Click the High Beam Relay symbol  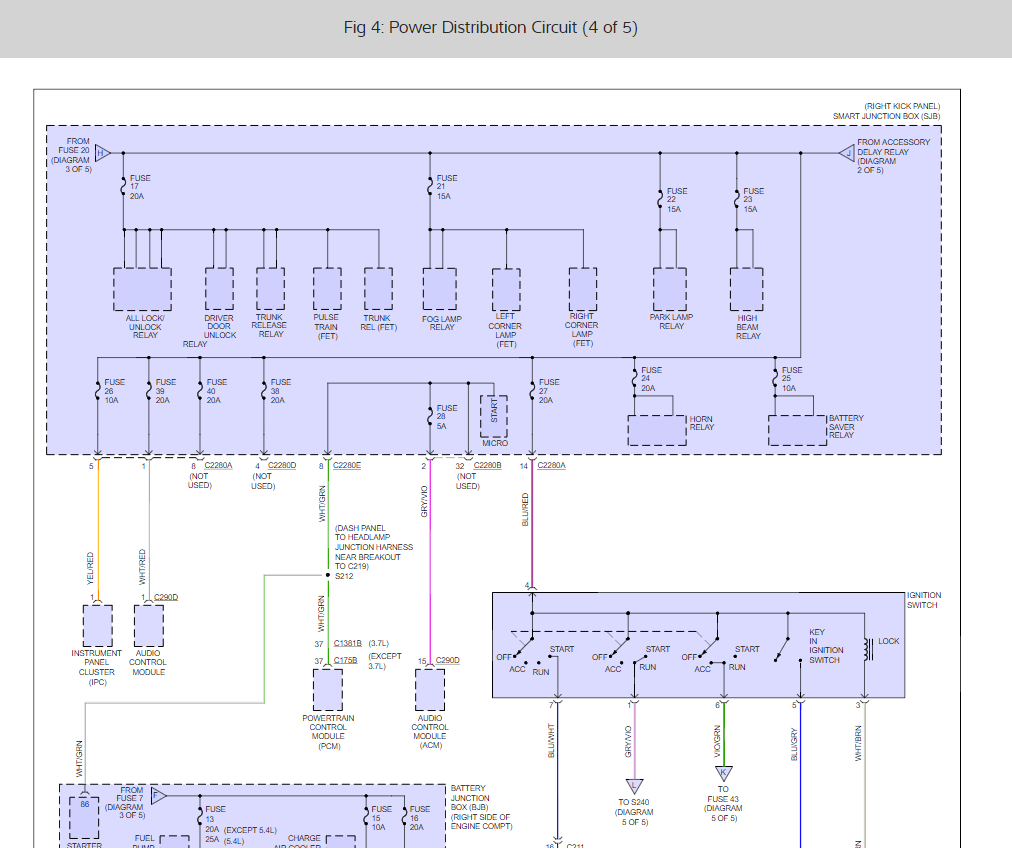(x=747, y=289)
